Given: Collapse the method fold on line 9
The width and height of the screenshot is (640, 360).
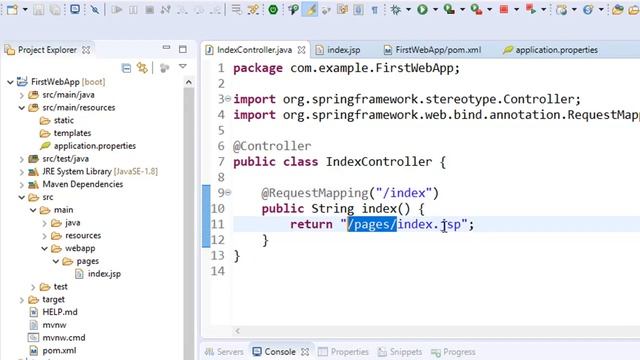Looking at the screenshot, I should [x=228, y=192].
